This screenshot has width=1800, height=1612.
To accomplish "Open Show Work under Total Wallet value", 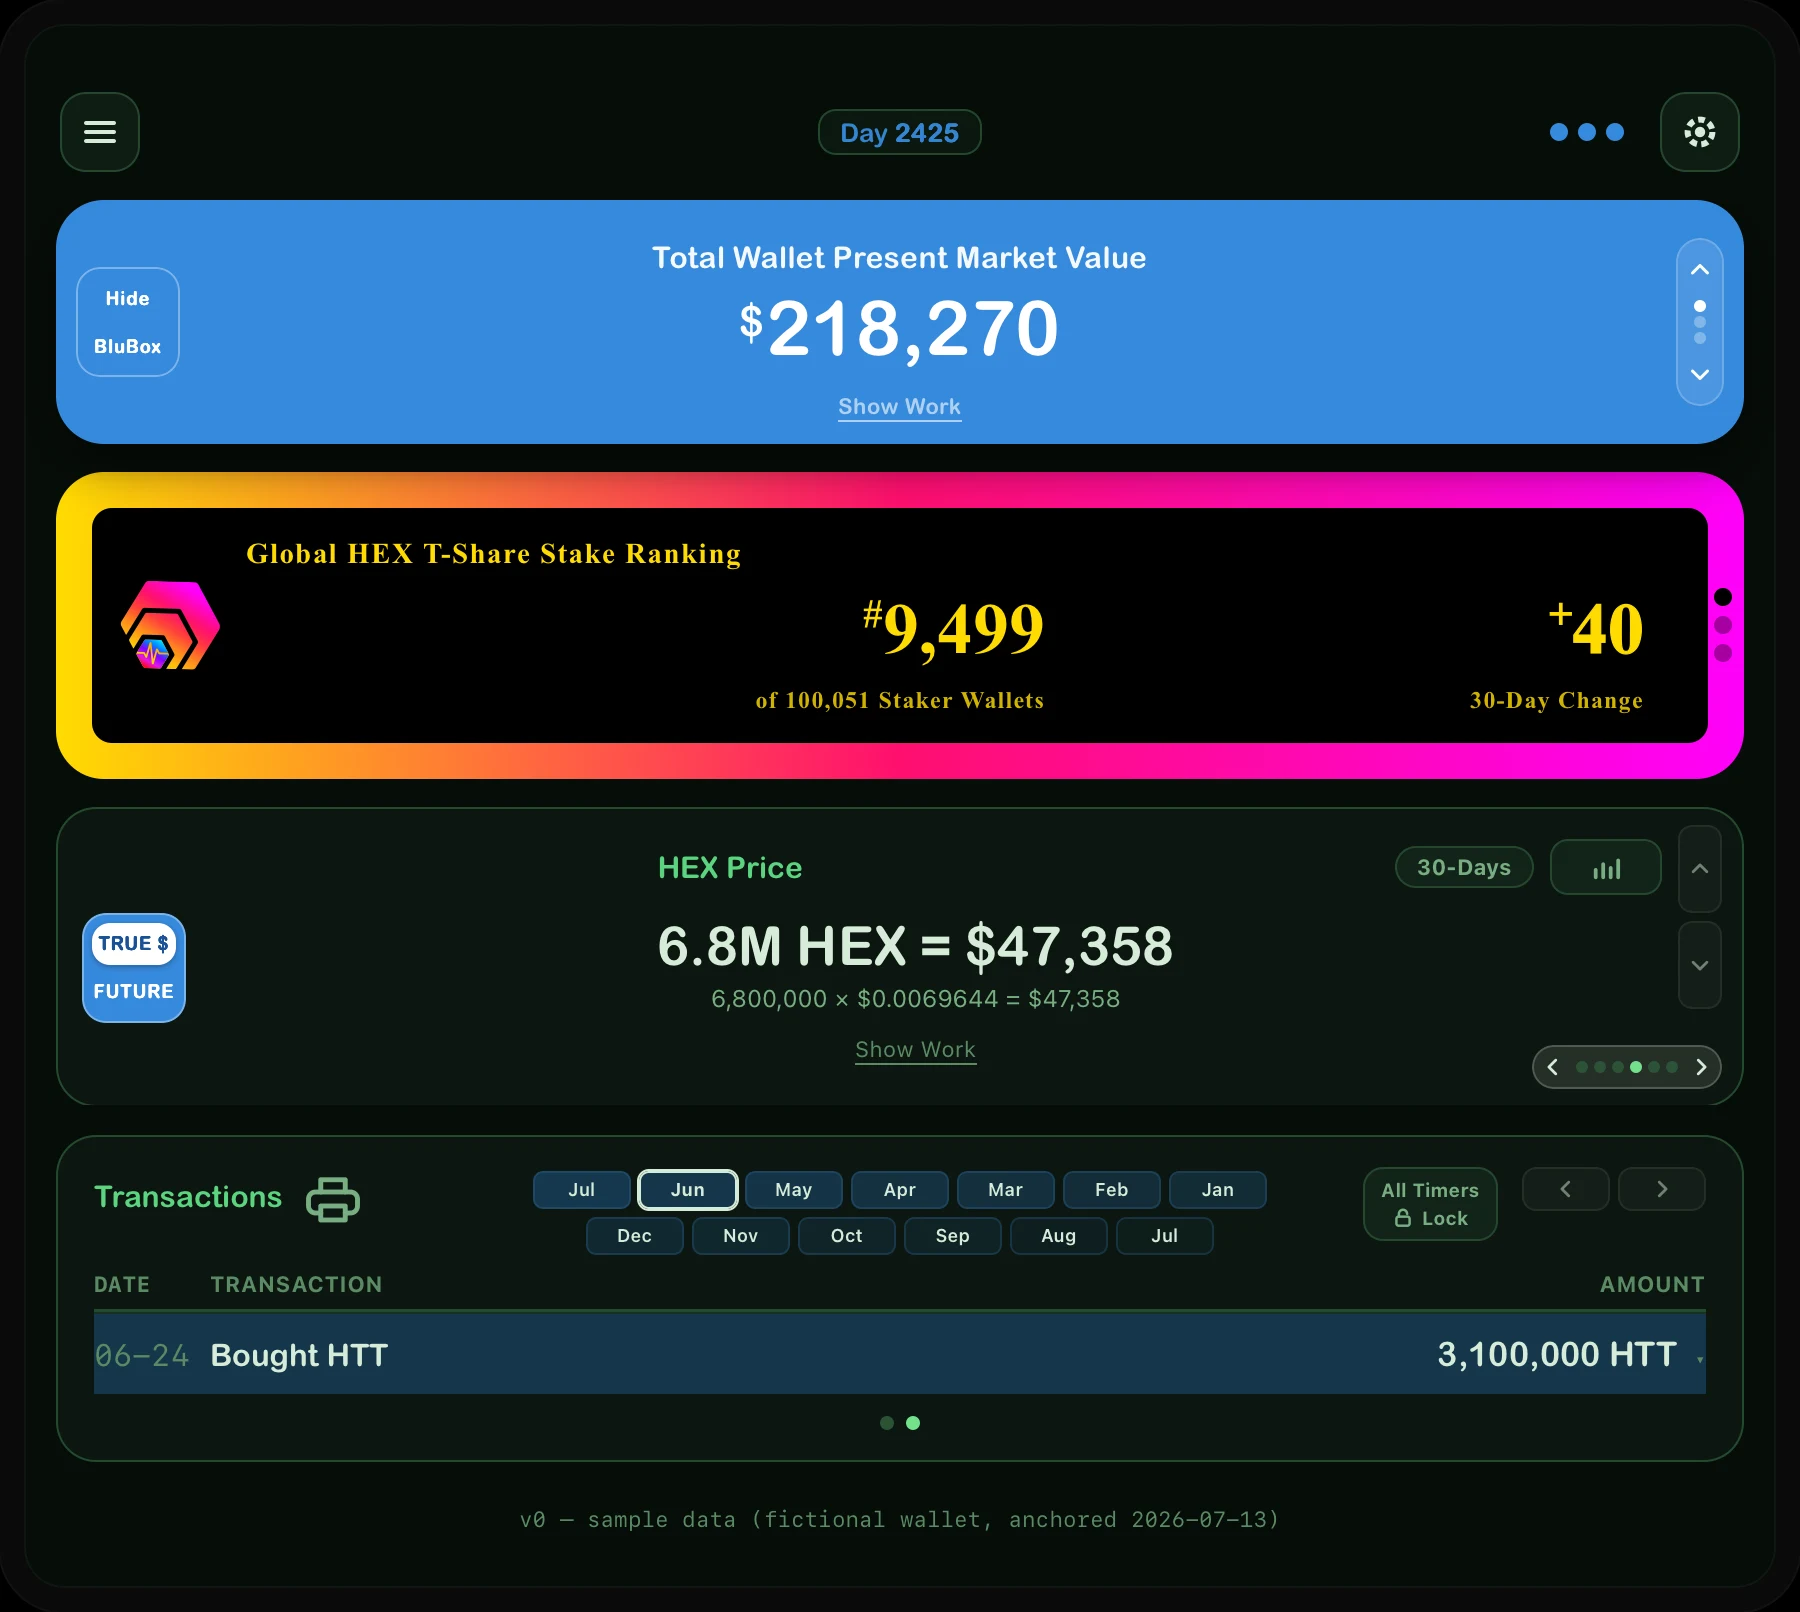I will 900,407.
